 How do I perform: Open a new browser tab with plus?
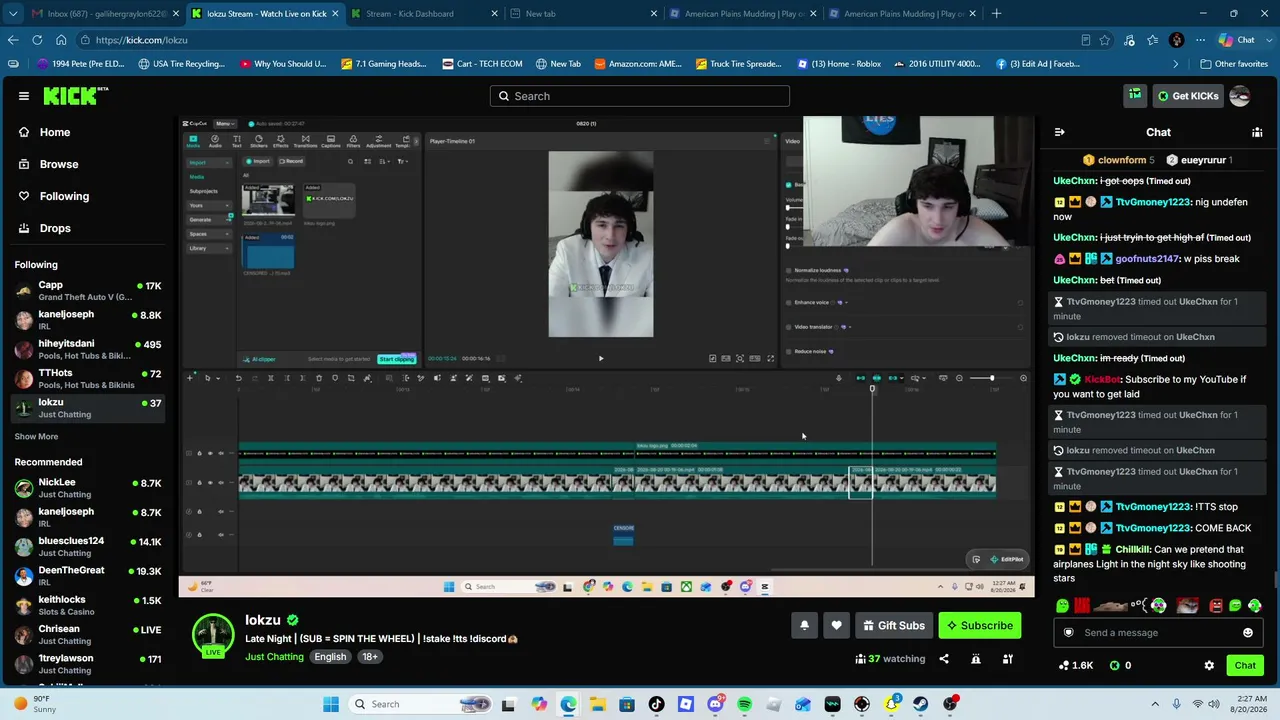pos(996,14)
